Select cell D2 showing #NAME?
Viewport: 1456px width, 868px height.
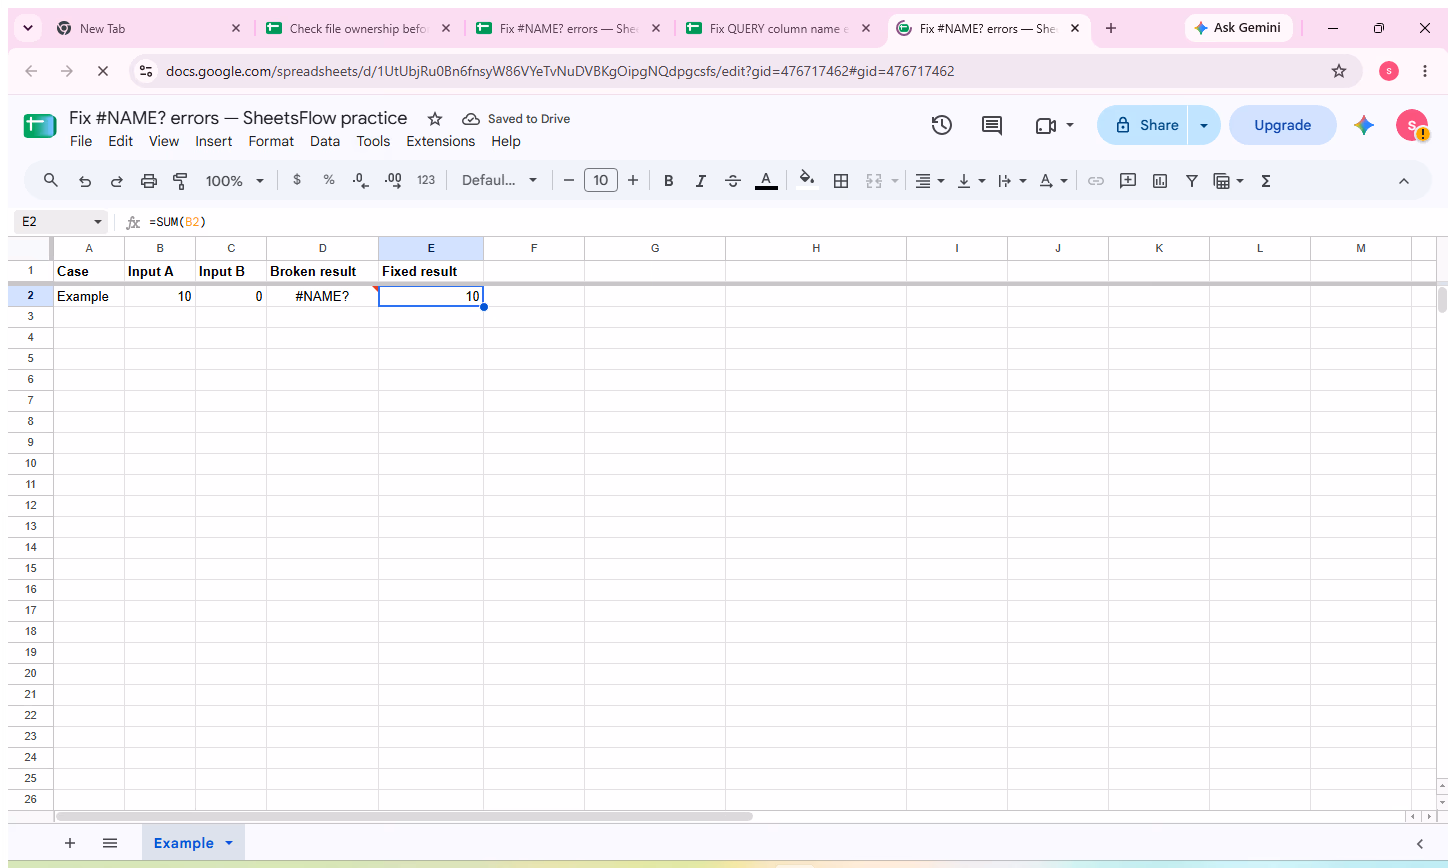pyautogui.click(x=322, y=296)
